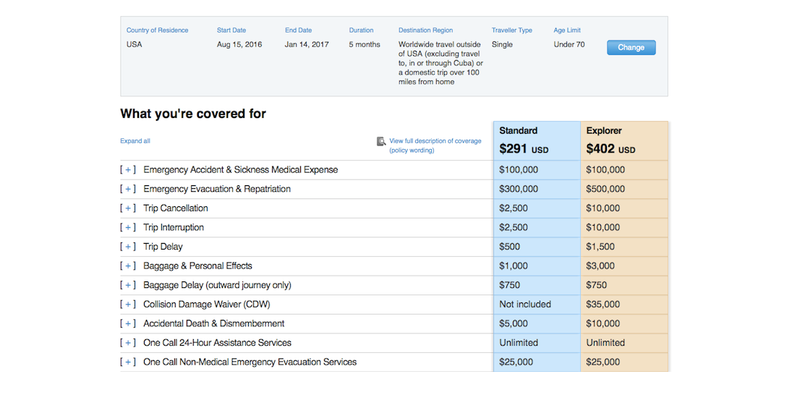Click the Single traveller type value
The height and width of the screenshot is (395, 800).
coord(502,44)
